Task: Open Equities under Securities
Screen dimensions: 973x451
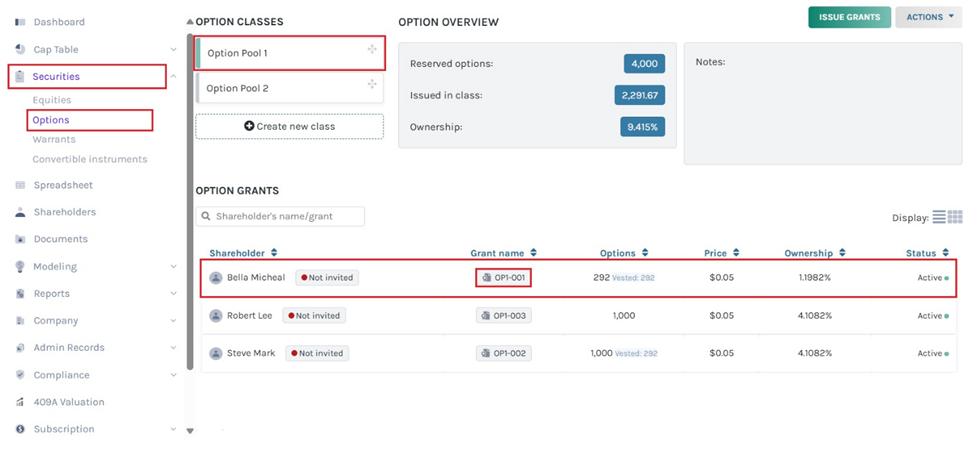Action: tap(52, 100)
